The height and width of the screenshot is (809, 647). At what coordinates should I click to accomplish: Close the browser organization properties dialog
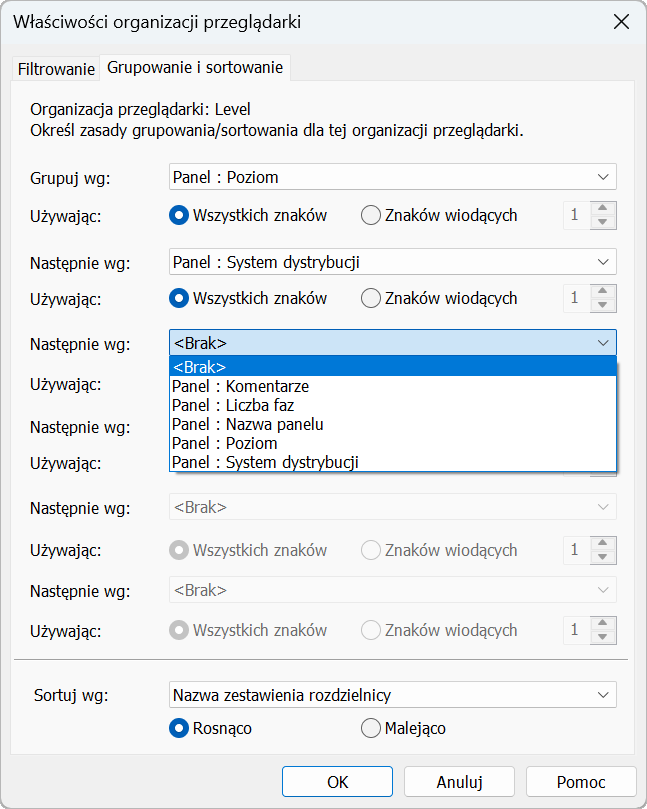pyautogui.click(x=620, y=22)
